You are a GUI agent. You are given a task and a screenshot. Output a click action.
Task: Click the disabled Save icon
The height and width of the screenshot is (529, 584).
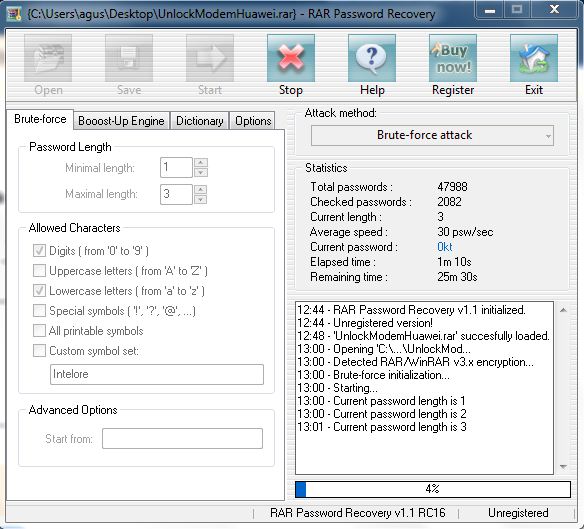[129, 58]
